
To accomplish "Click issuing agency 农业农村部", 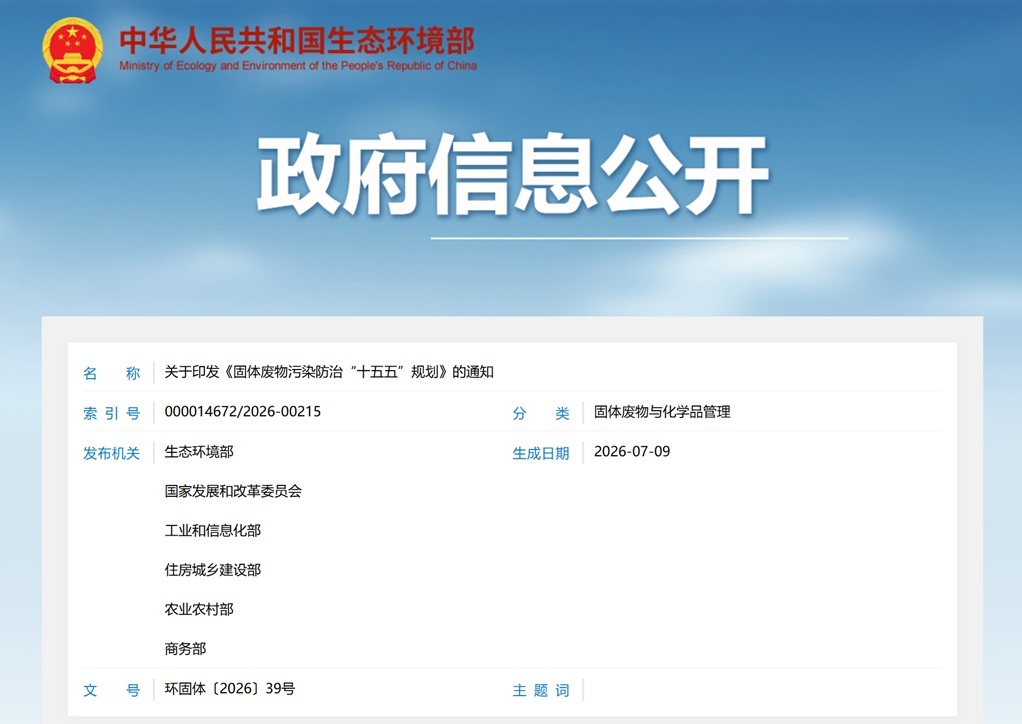I will coord(199,609).
